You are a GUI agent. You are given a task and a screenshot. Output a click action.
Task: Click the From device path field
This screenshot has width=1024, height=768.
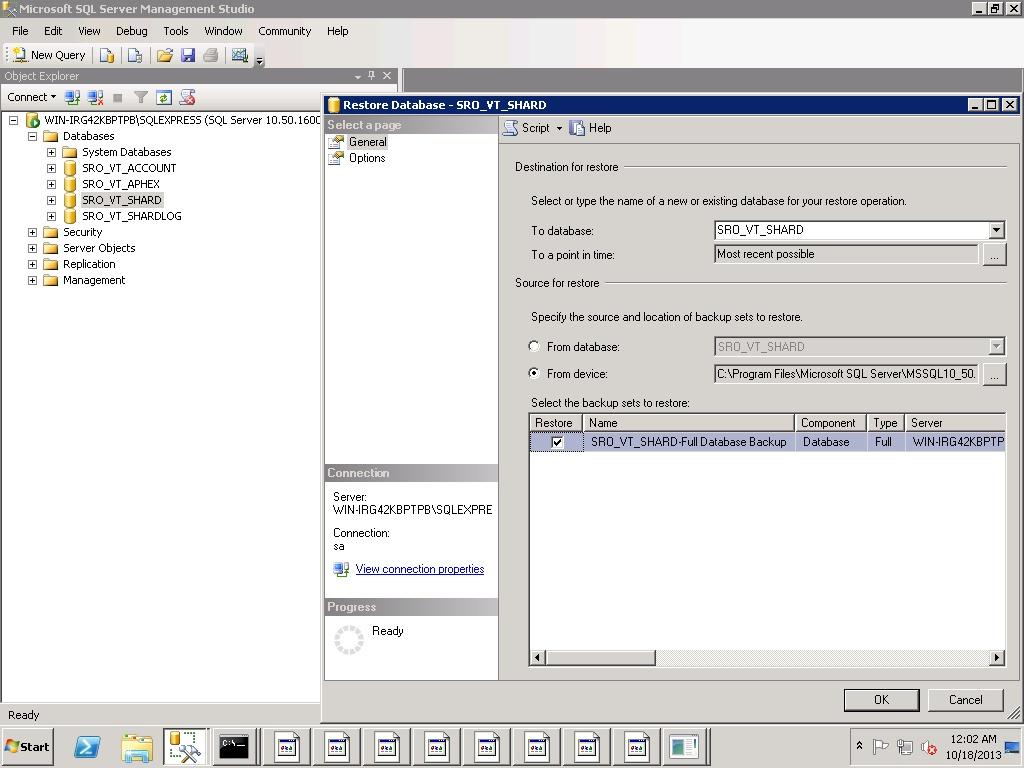pos(846,374)
